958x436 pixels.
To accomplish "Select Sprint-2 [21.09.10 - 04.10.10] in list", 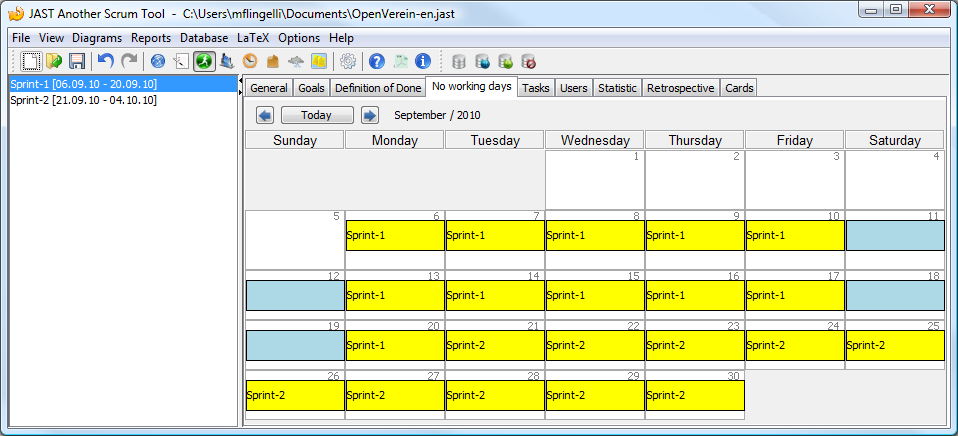I will (123, 100).
